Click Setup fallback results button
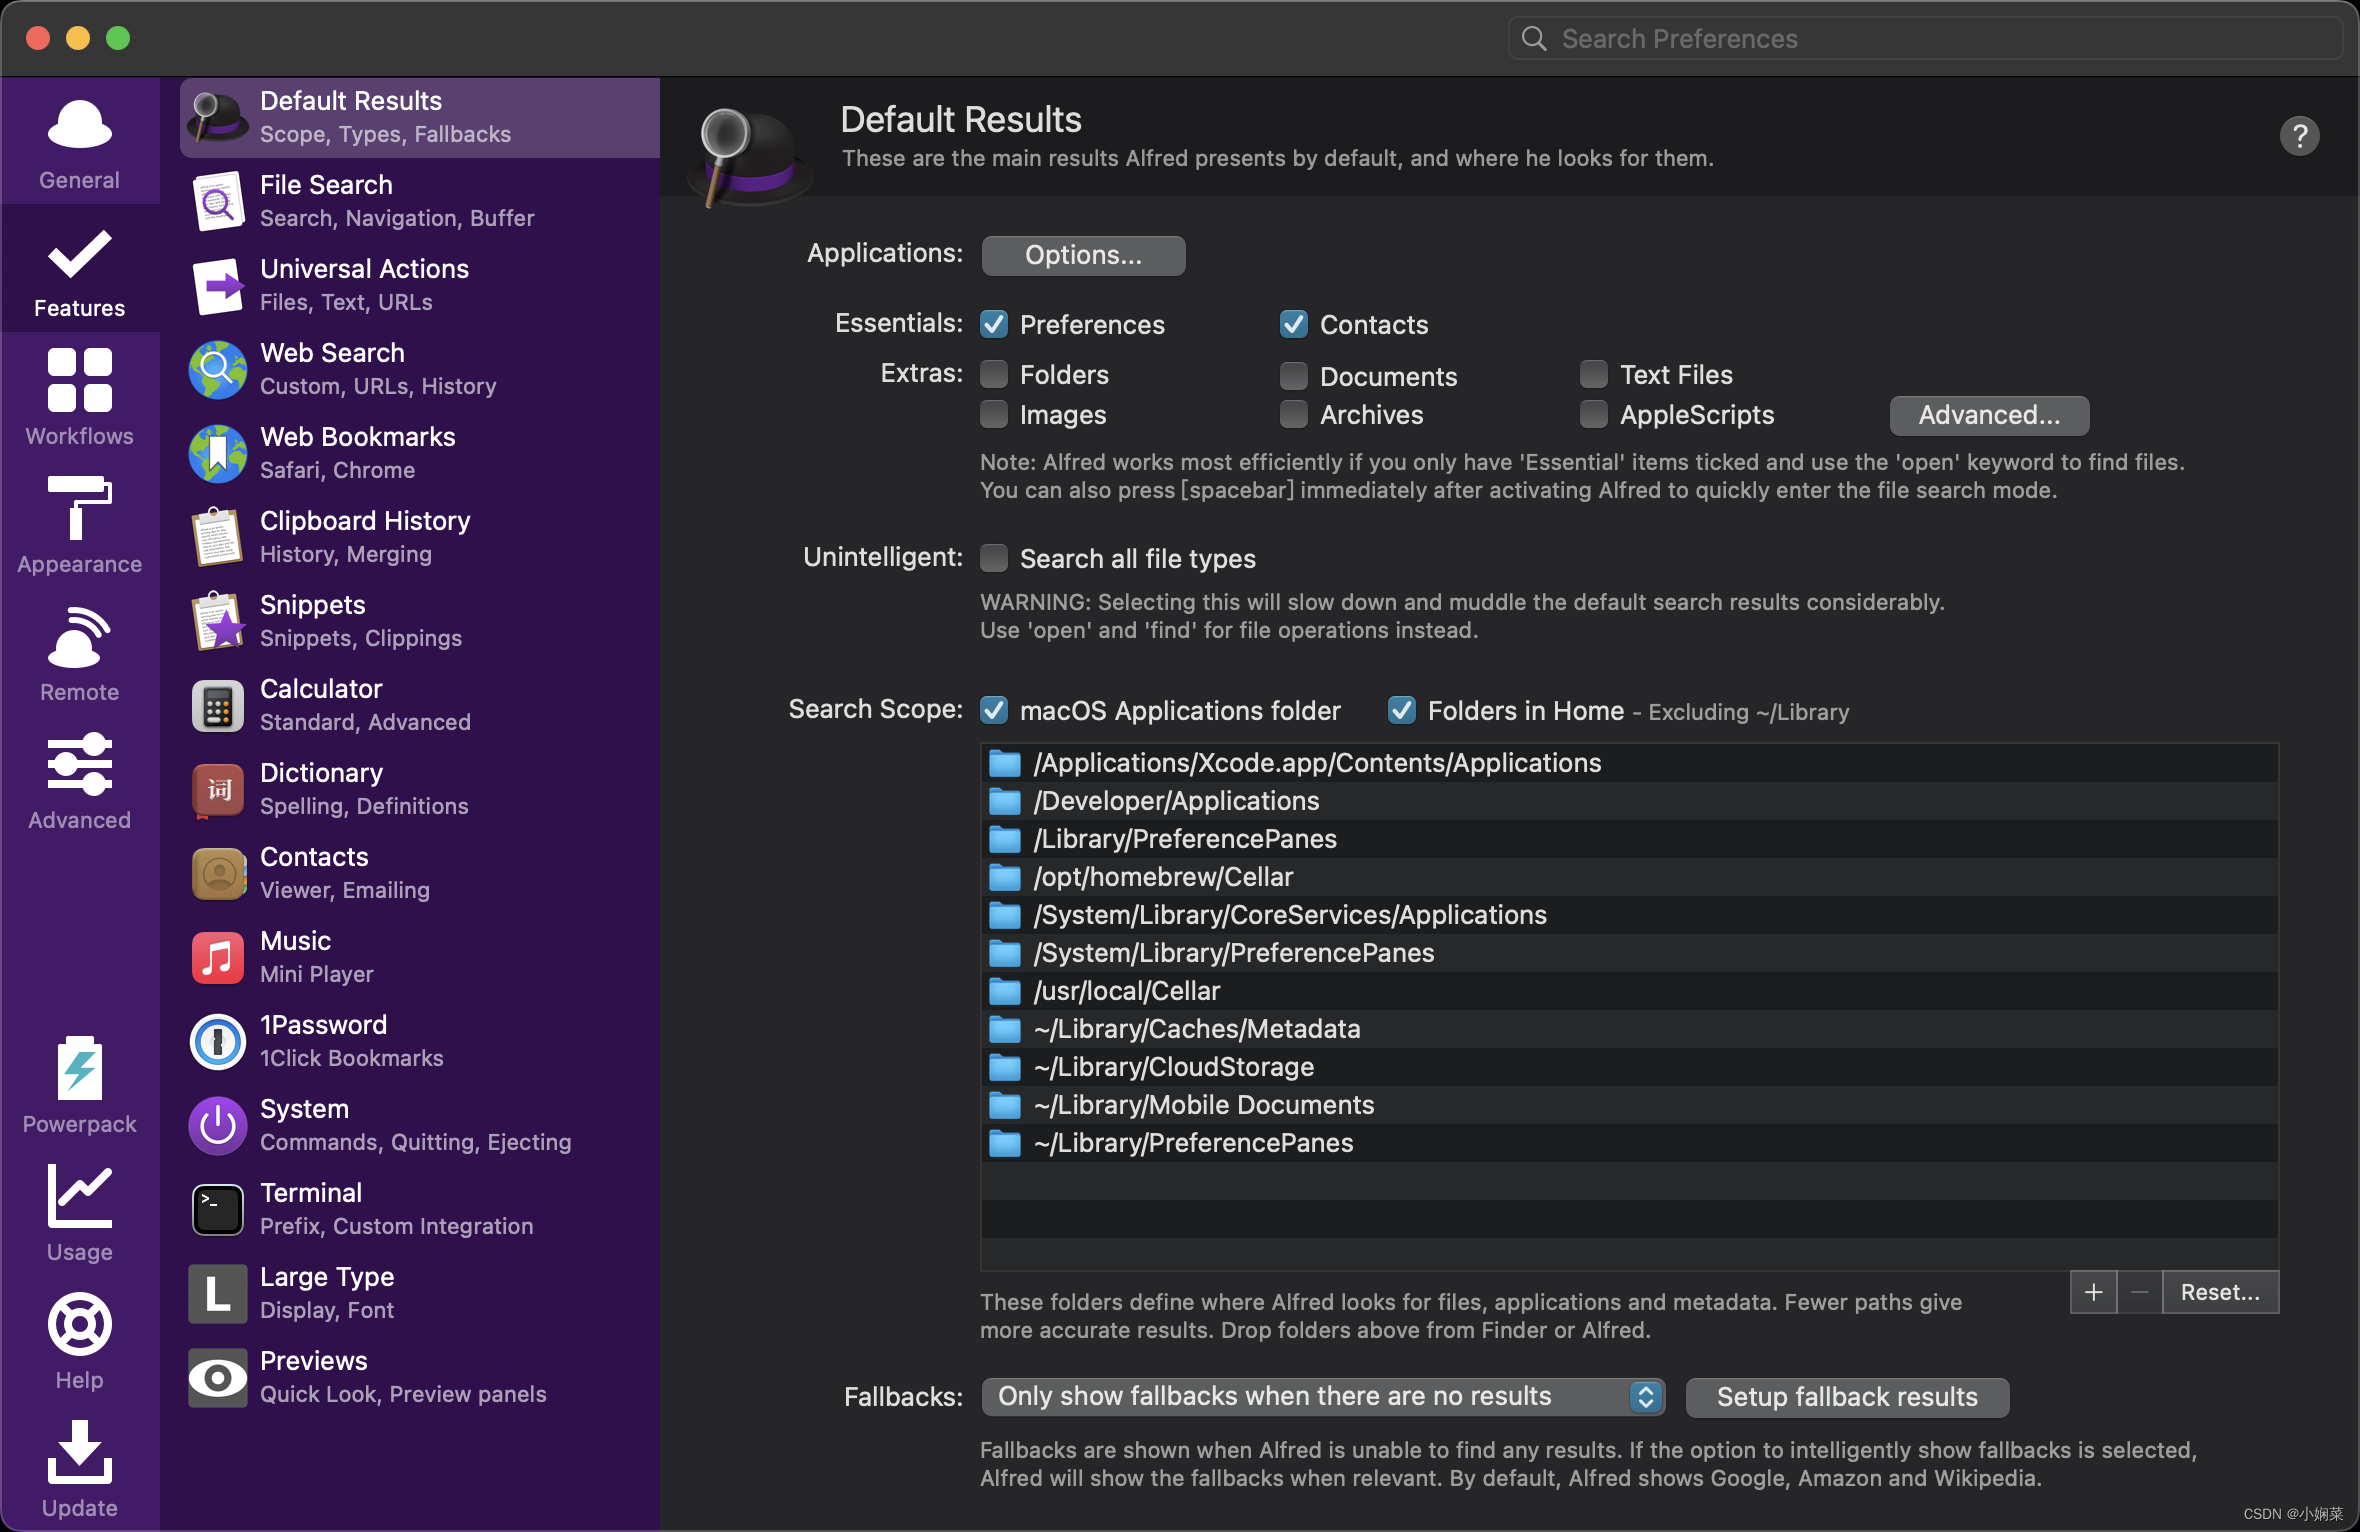The image size is (2360, 1532). pos(1847,1397)
